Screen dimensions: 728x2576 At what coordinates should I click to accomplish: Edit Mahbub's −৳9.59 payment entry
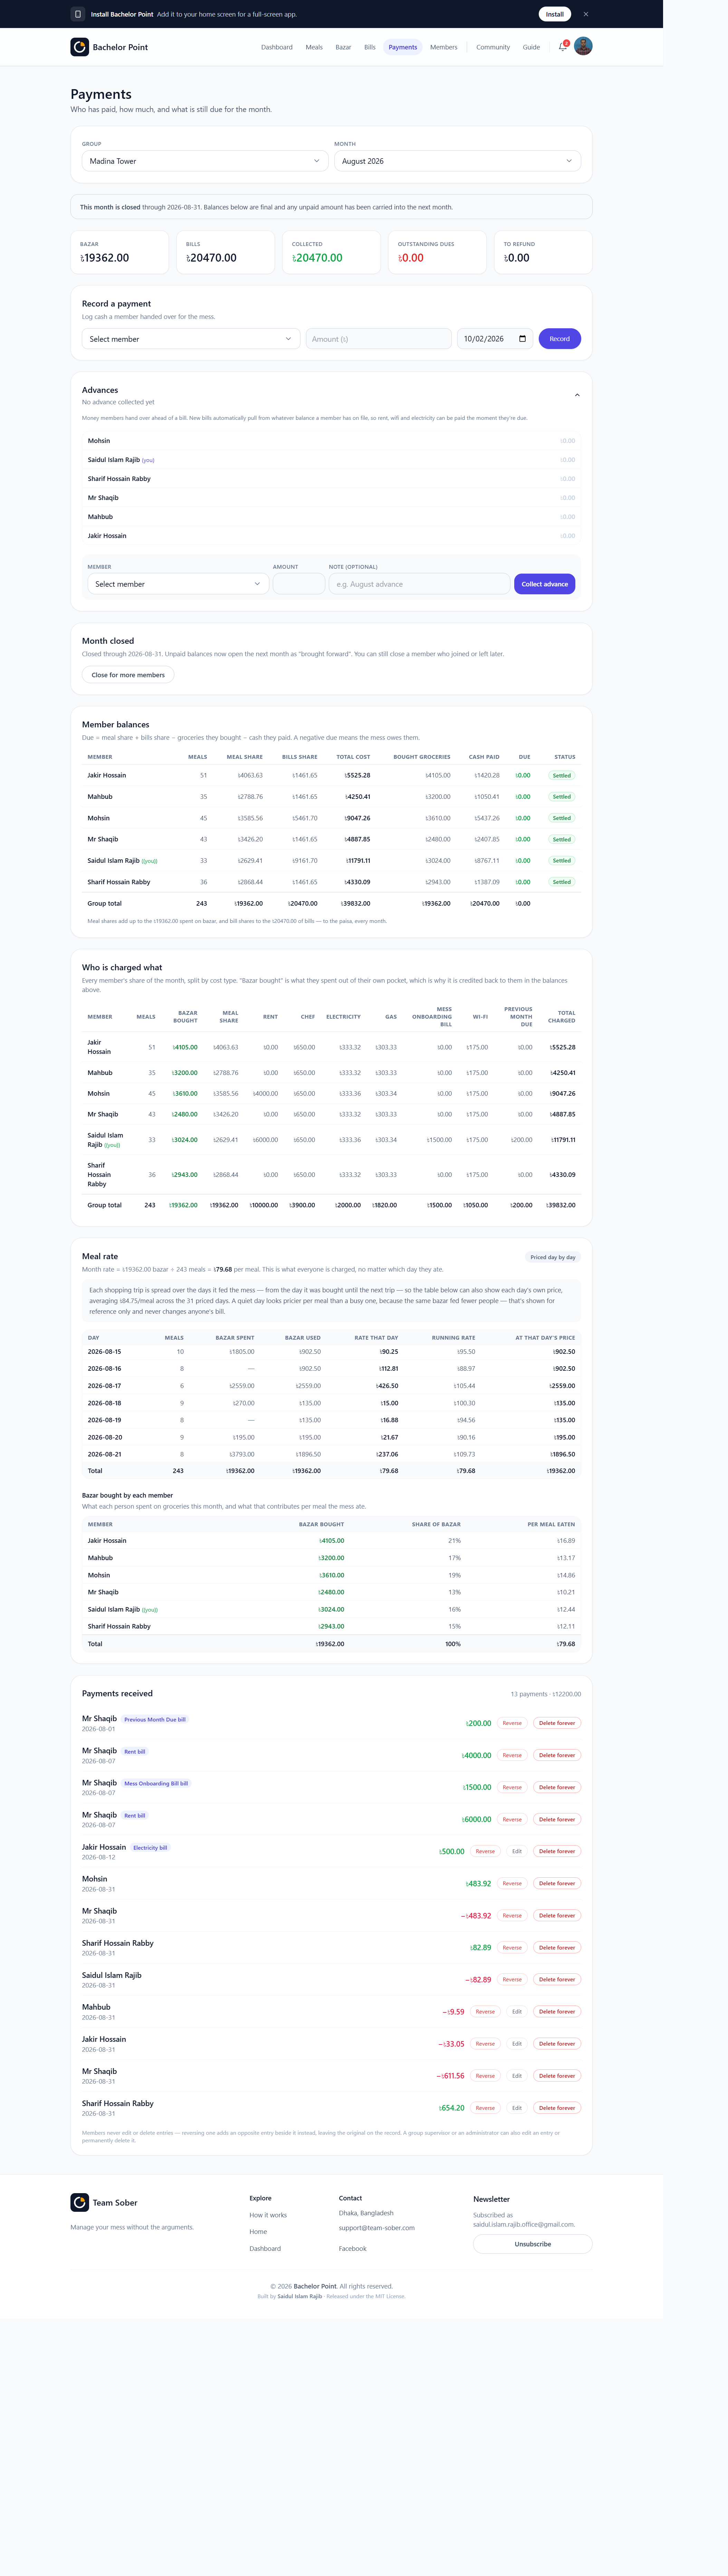pyautogui.click(x=517, y=2011)
